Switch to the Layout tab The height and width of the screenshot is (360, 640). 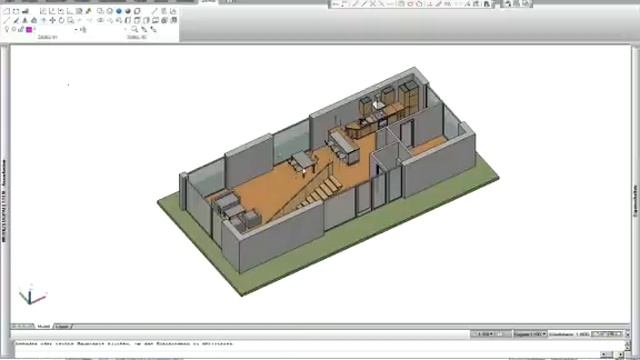[x=62, y=326]
